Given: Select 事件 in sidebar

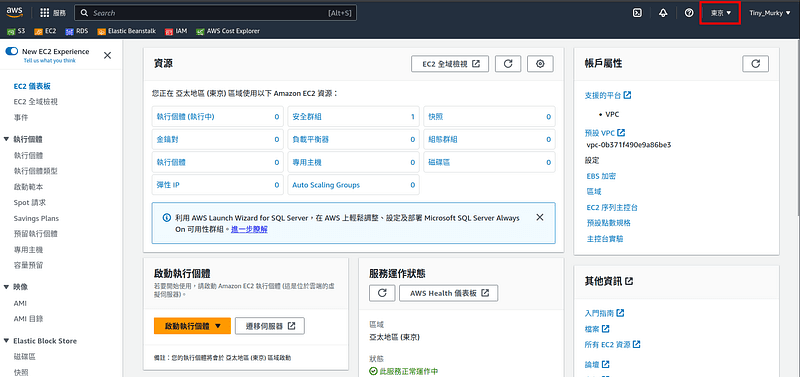Looking at the screenshot, I should point(21,117).
